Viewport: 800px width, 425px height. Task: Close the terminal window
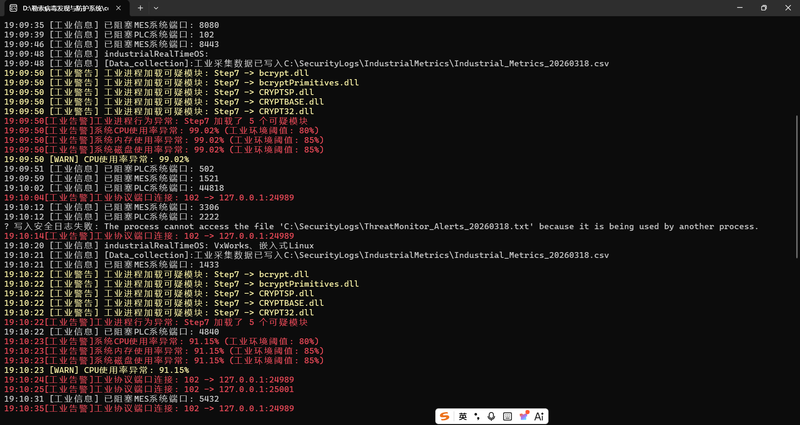788,8
